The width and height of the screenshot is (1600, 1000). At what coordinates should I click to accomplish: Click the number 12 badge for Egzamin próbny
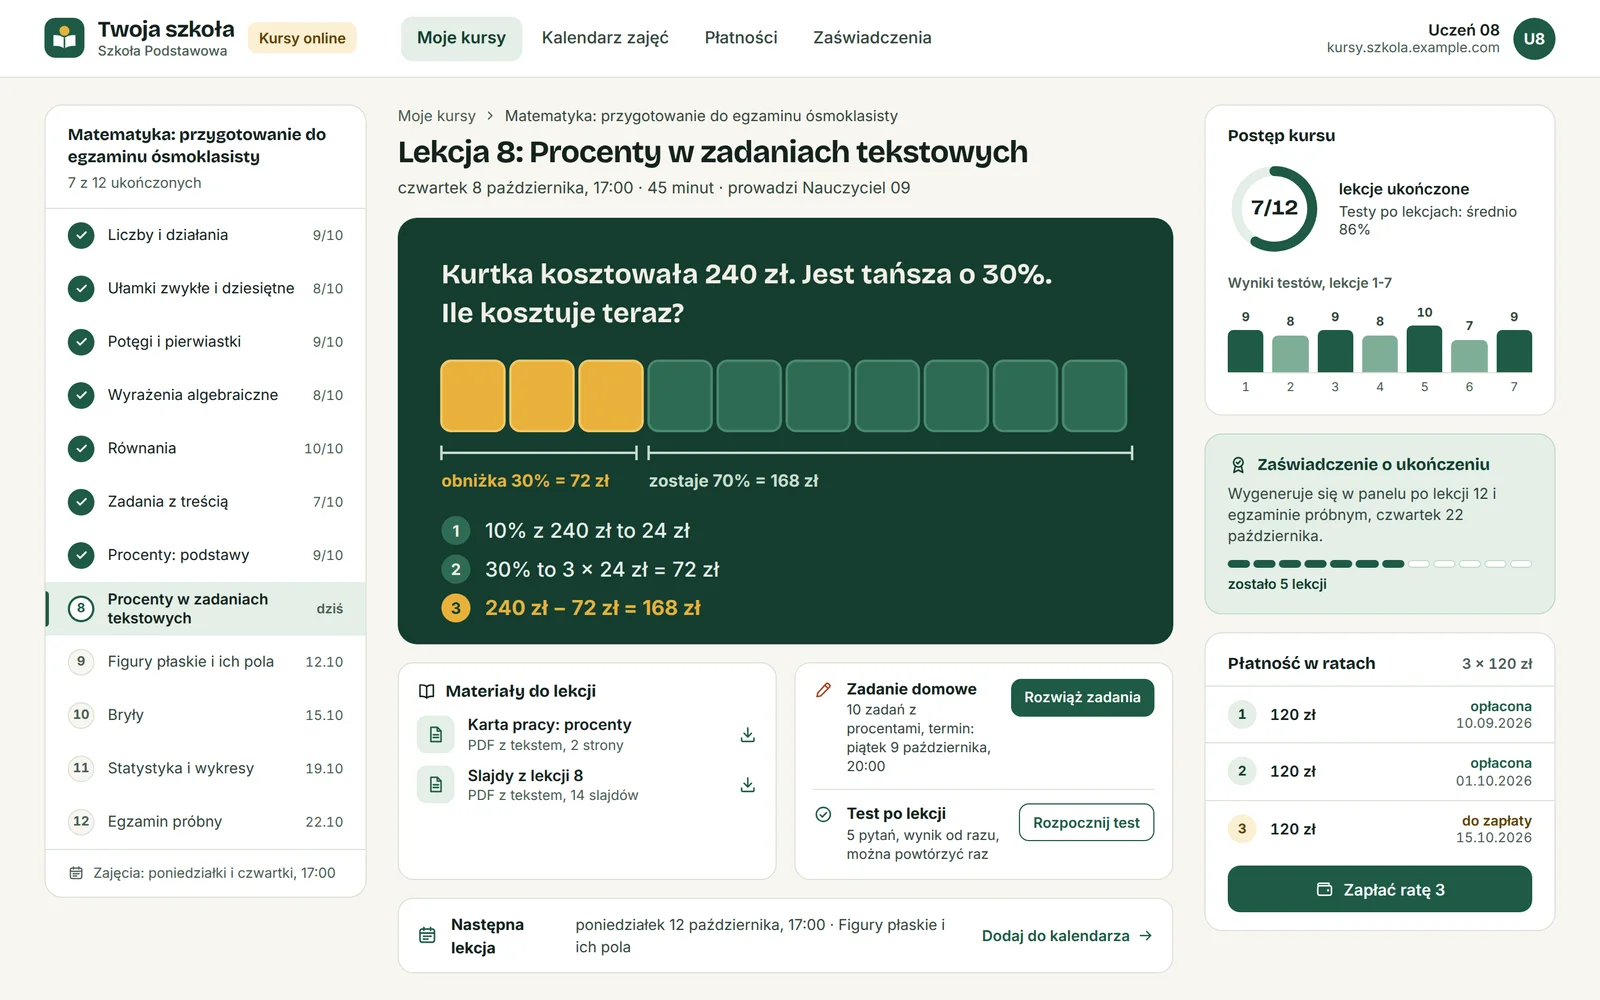click(x=81, y=821)
